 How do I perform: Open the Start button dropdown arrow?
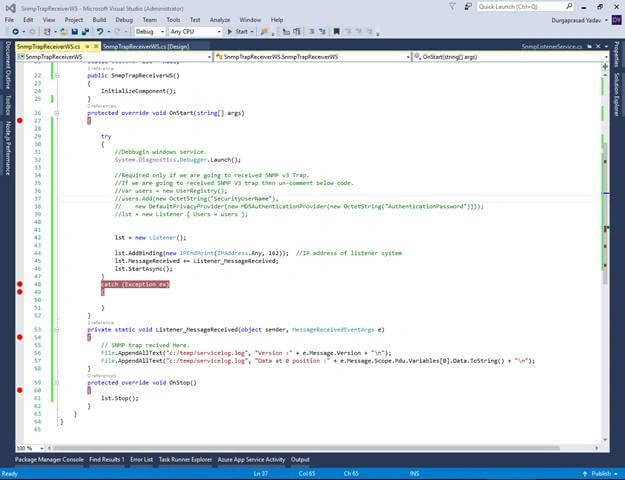252,31
